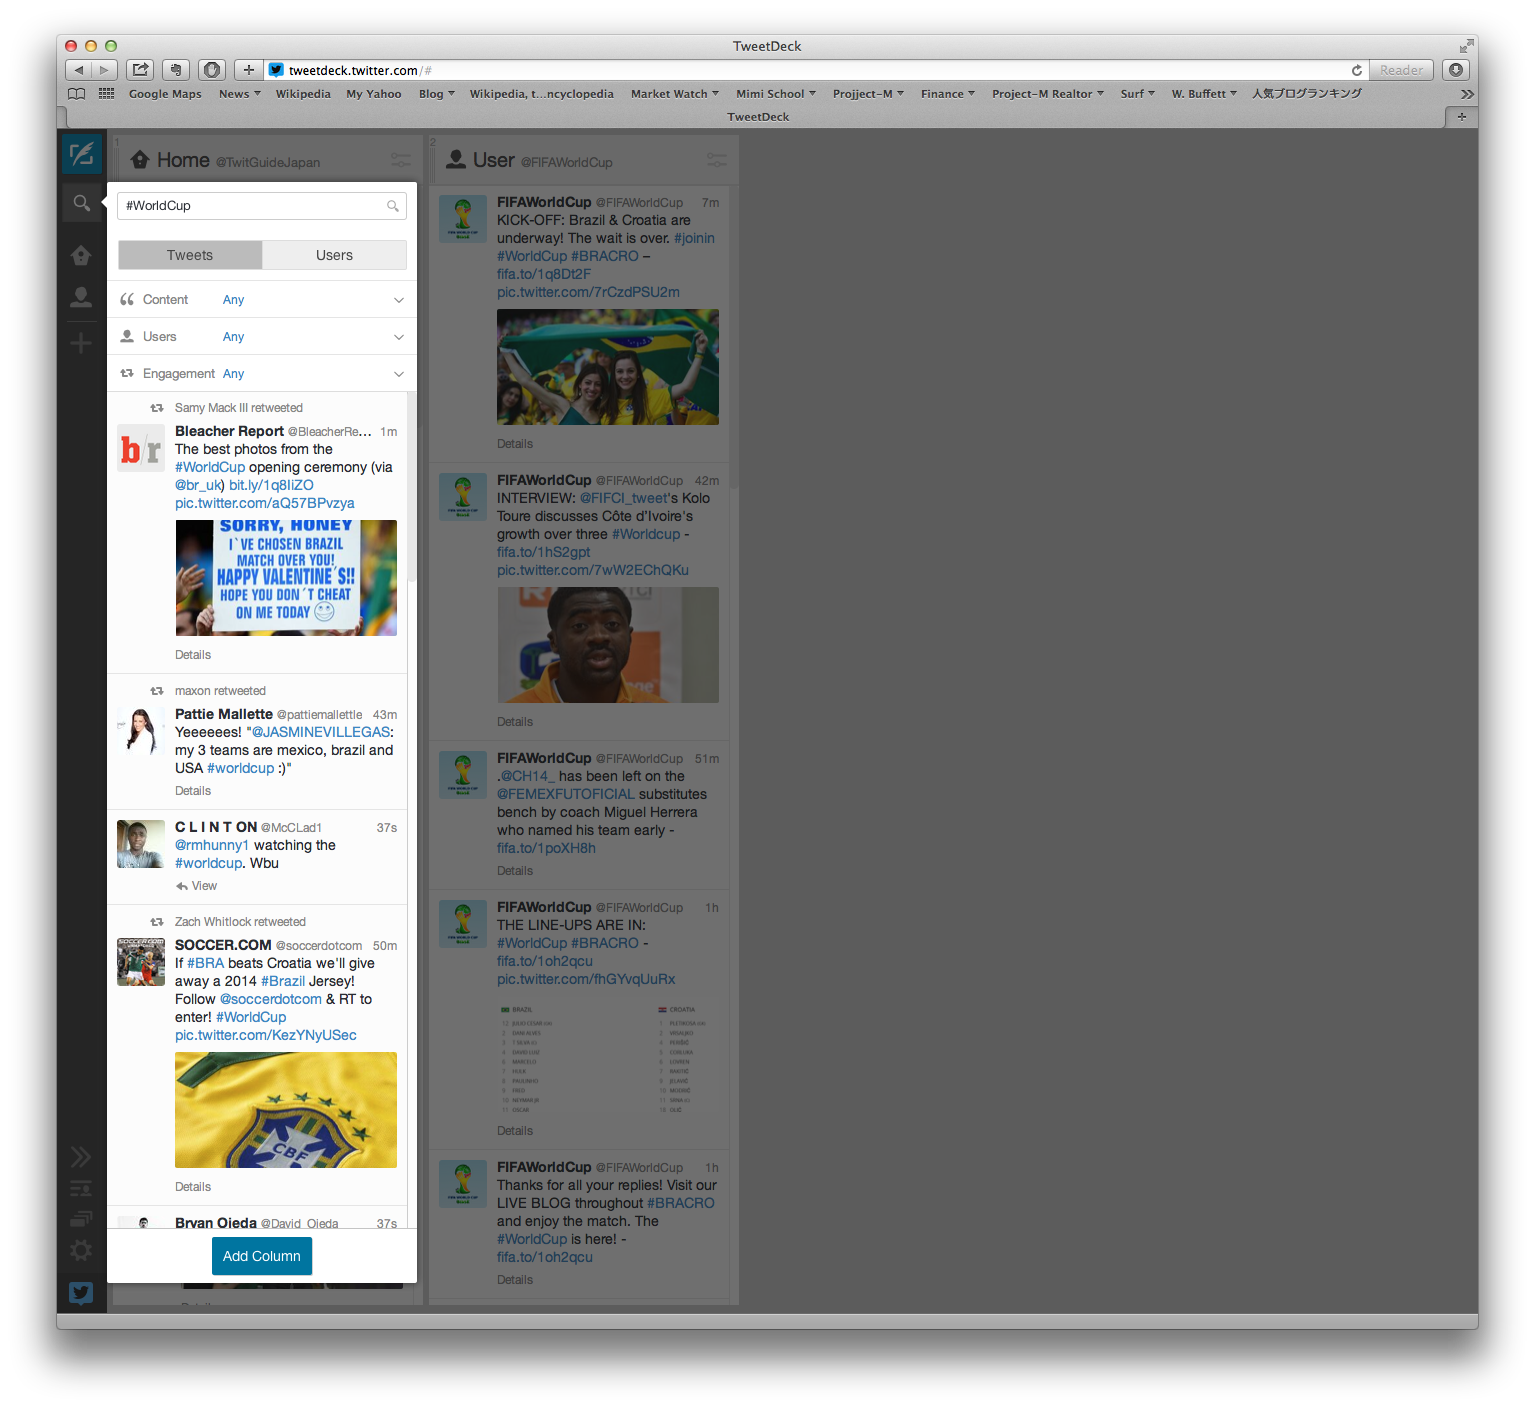The image size is (1535, 1408).
Task: Open @JASMINEVILLEGAS mention link
Action: coord(320,732)
